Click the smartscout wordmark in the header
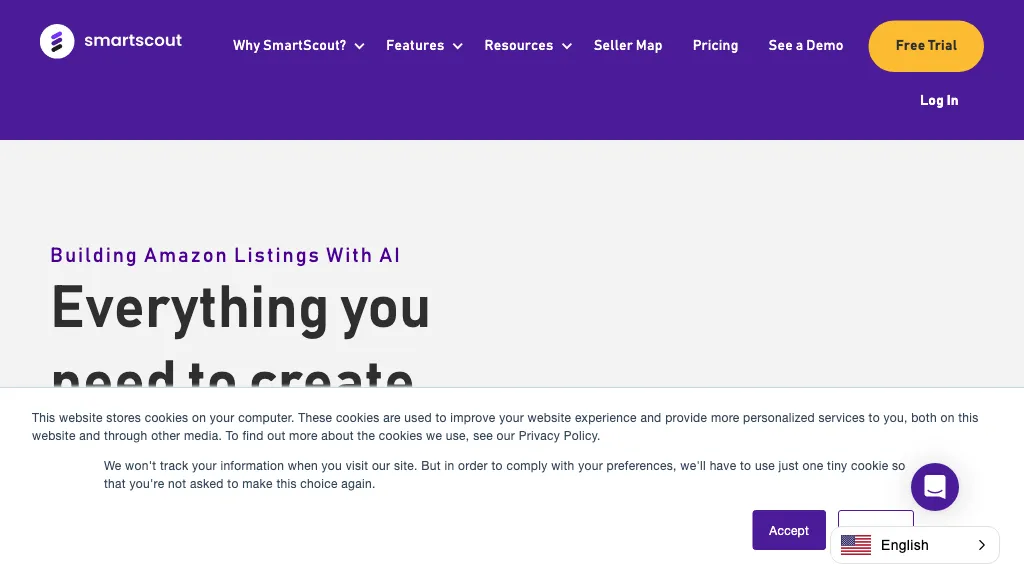Screen dimensions: 1024x576 134,41
